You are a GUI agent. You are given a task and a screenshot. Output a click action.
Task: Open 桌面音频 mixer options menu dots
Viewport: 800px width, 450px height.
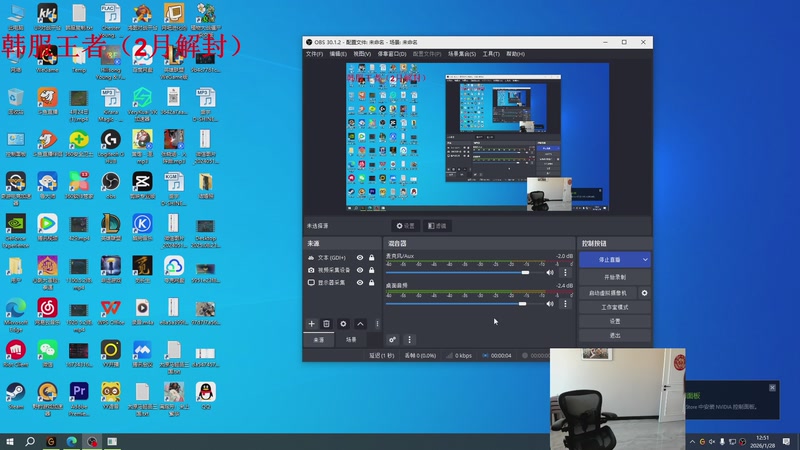[x=565, y=304]
